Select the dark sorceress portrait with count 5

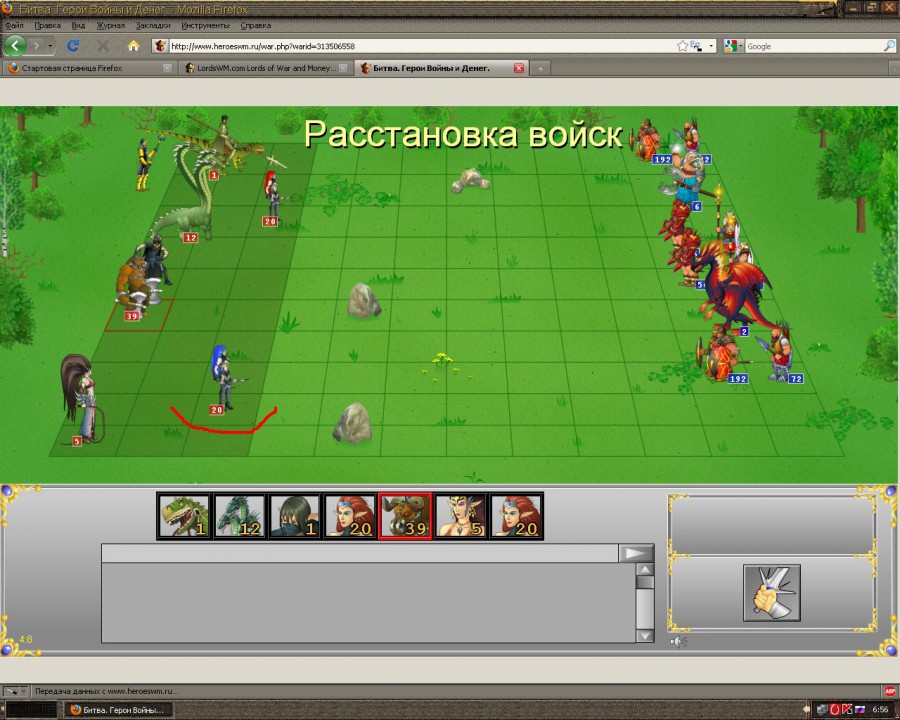tap(460, 516)
